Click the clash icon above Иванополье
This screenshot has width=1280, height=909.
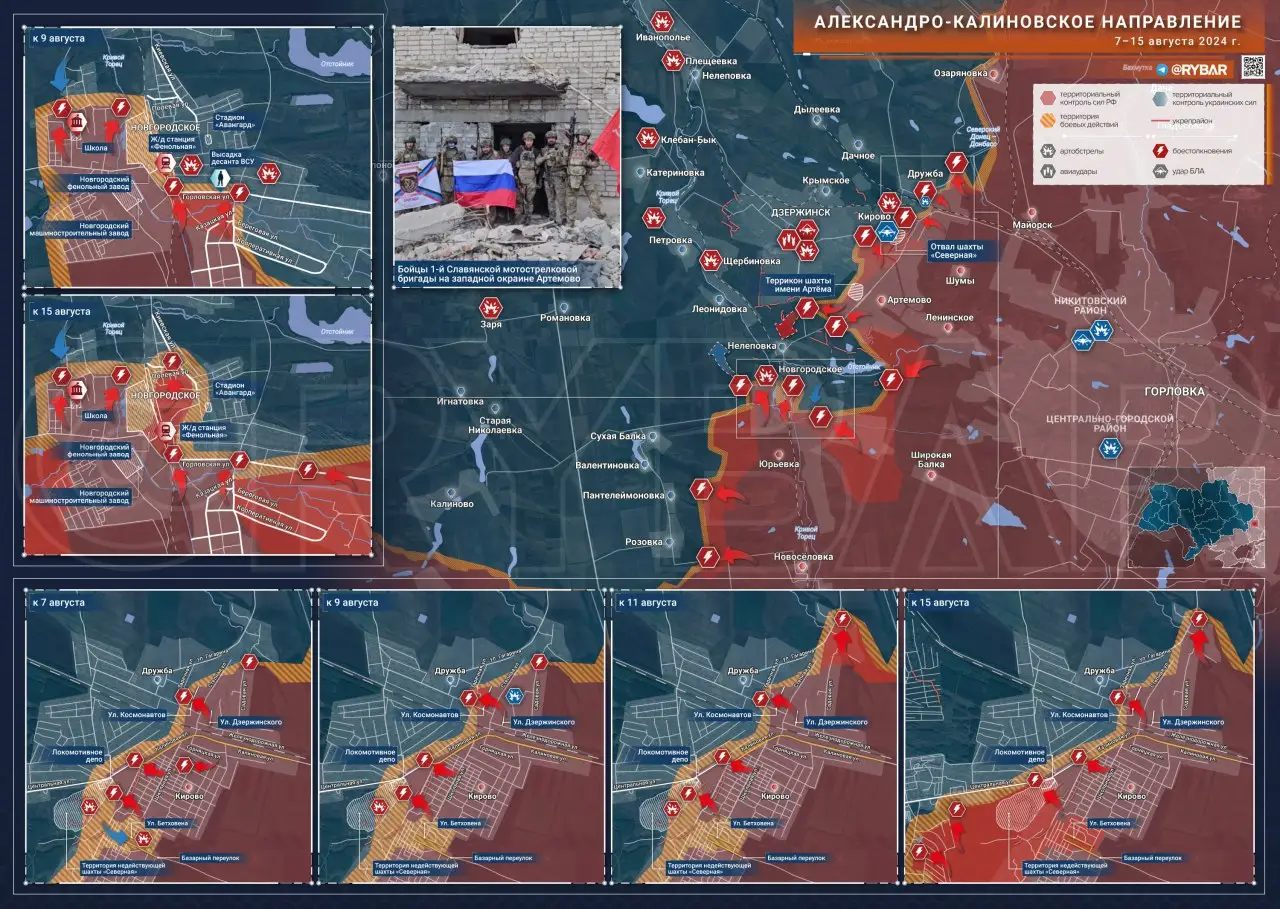coord(661,20)
